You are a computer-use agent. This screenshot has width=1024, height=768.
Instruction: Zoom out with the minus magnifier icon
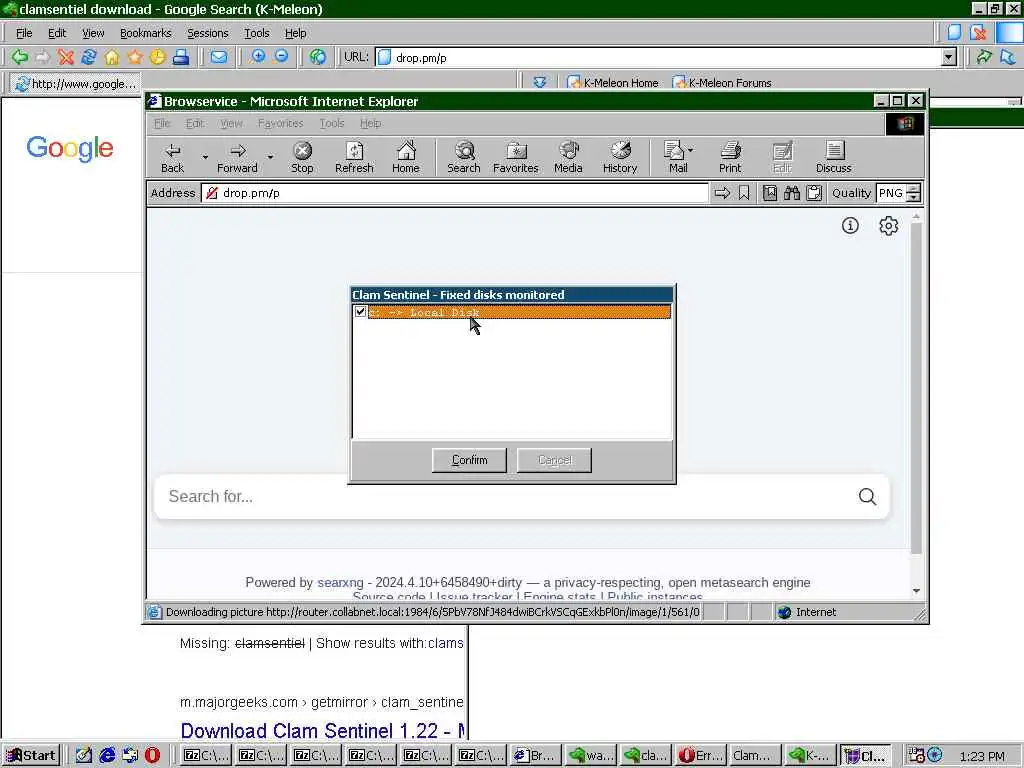(x=281, y=57)
